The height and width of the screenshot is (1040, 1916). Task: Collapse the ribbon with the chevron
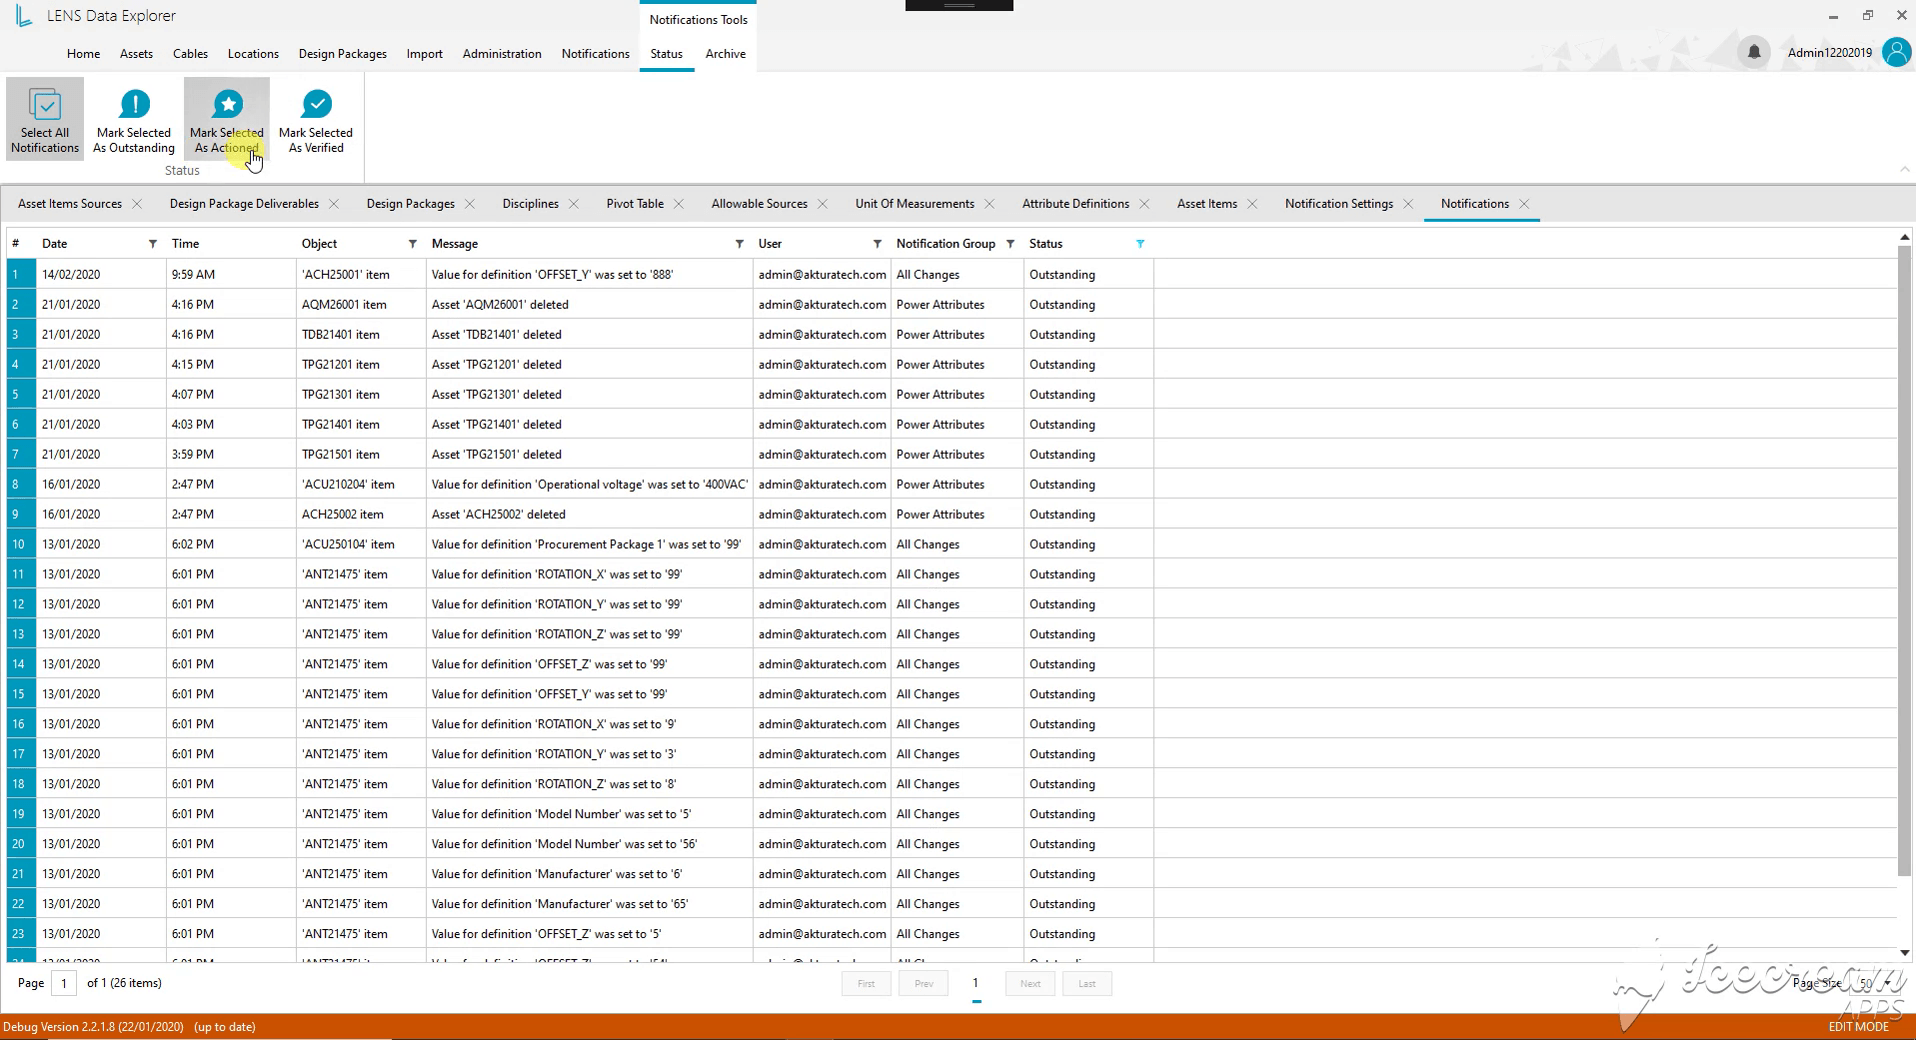coord(1904,169)
